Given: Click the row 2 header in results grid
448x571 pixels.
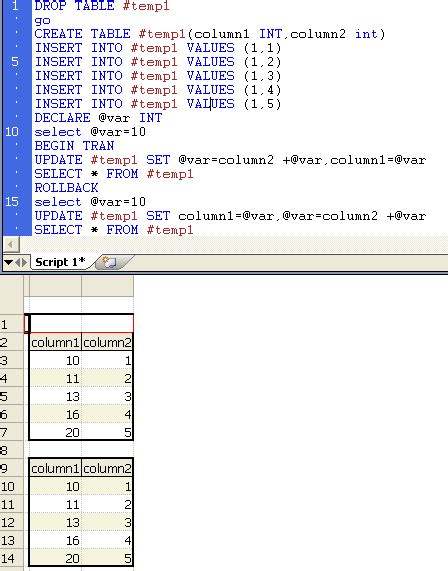Looking at the screenshot, I should 12,342.
